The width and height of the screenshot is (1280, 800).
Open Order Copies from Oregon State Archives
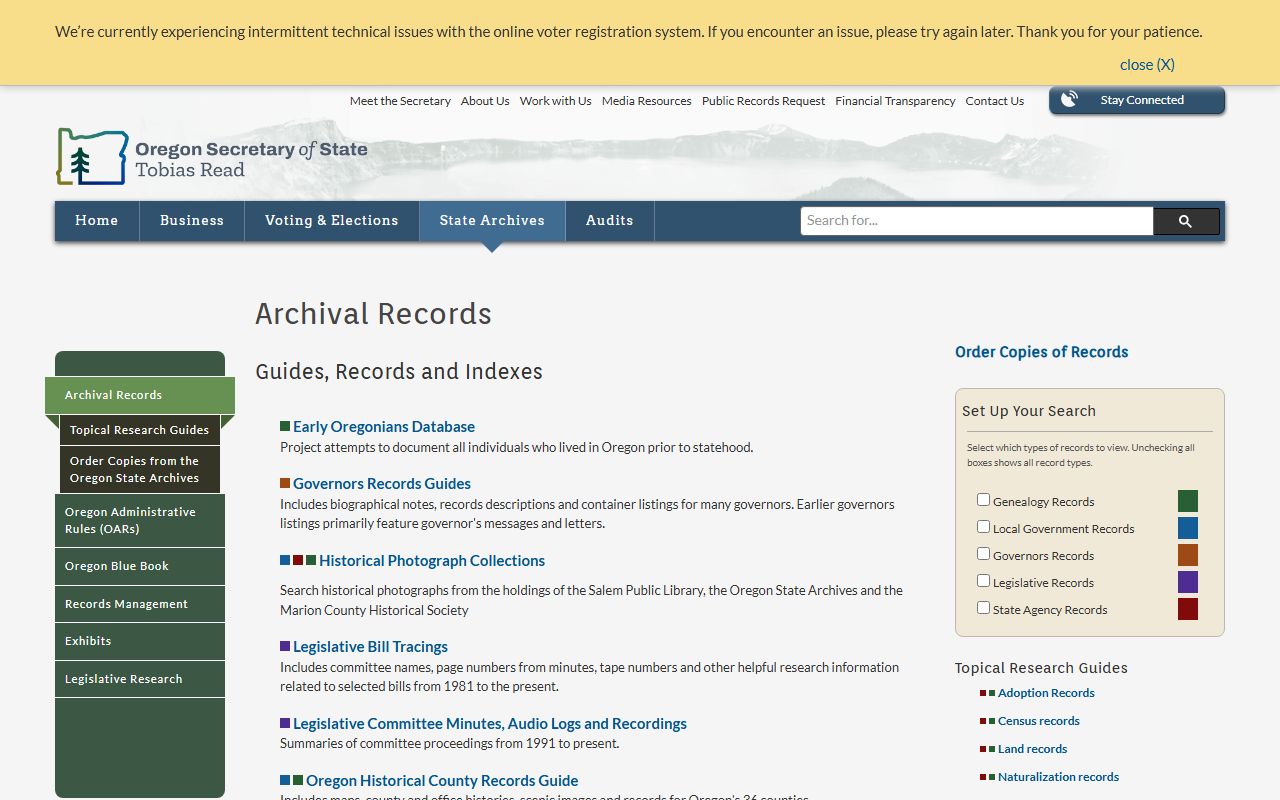point(140,469)
